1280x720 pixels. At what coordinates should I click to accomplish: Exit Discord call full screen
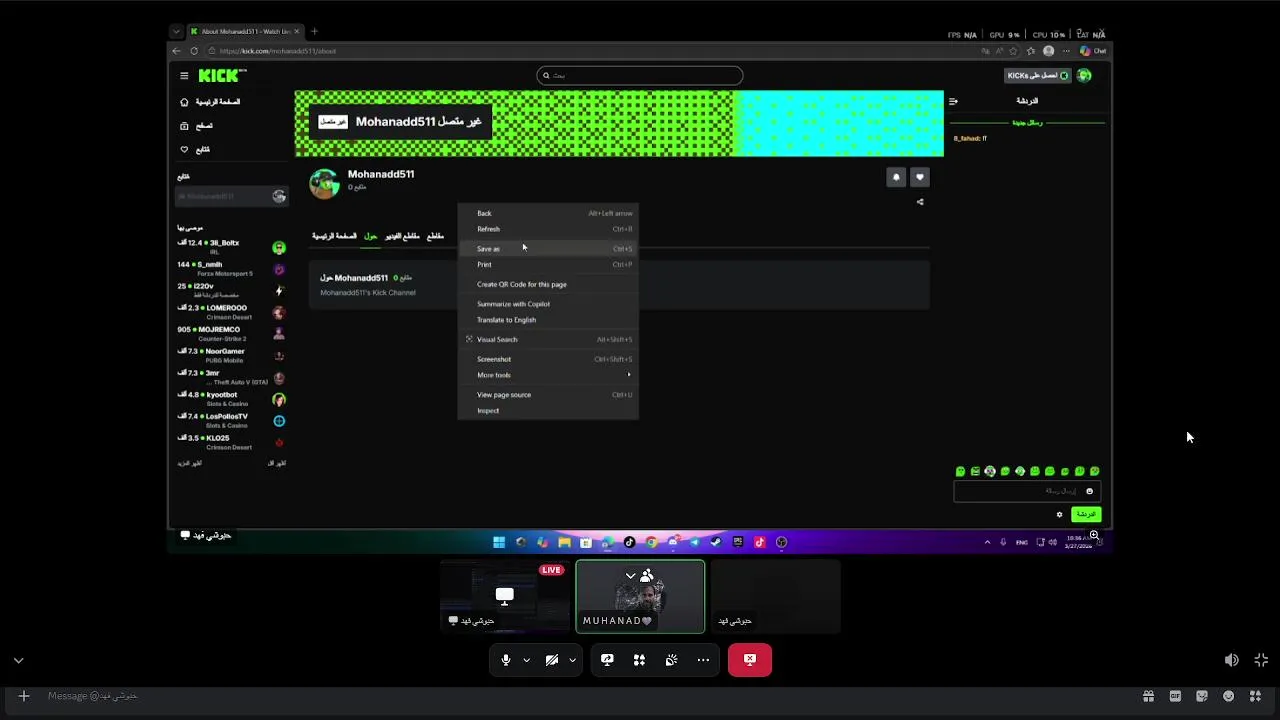1261,660
